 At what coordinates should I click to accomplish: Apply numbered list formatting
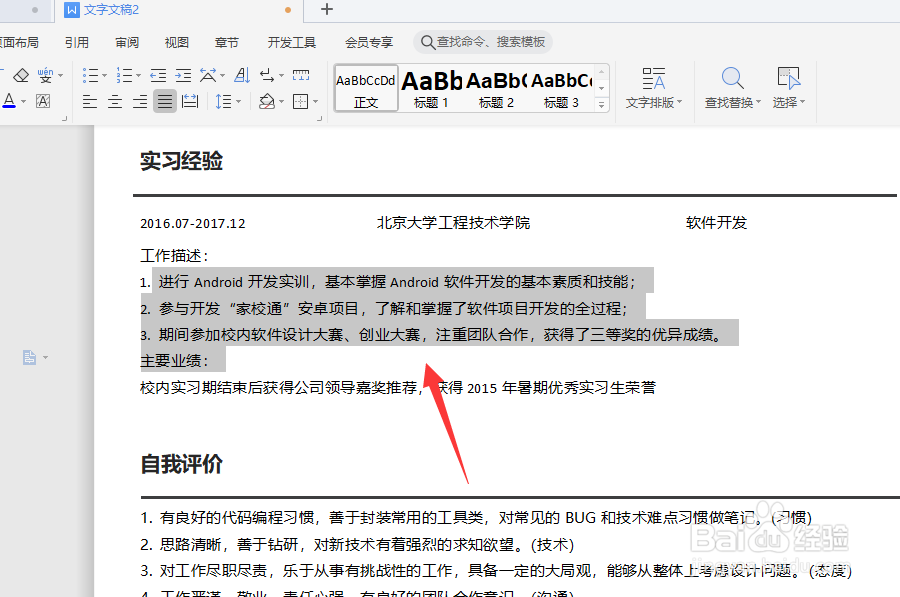[x=124, y=75]
